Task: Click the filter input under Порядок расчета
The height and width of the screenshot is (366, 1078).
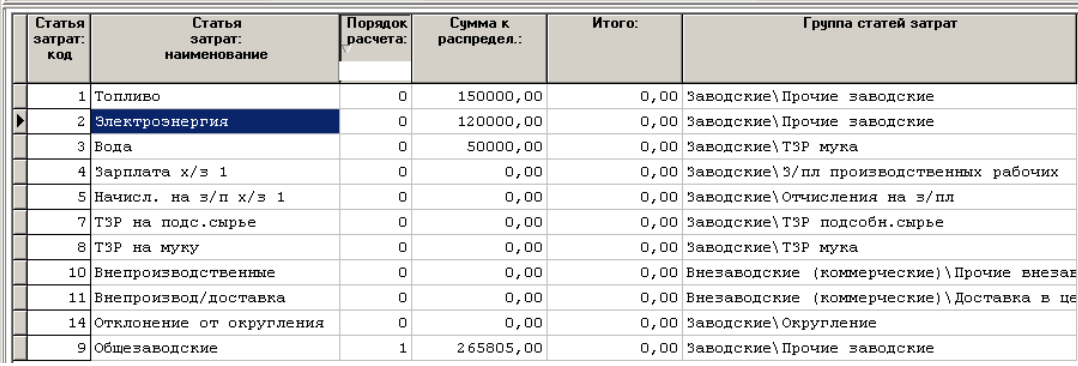Action: pyautogui.click(x=375, y=72)
